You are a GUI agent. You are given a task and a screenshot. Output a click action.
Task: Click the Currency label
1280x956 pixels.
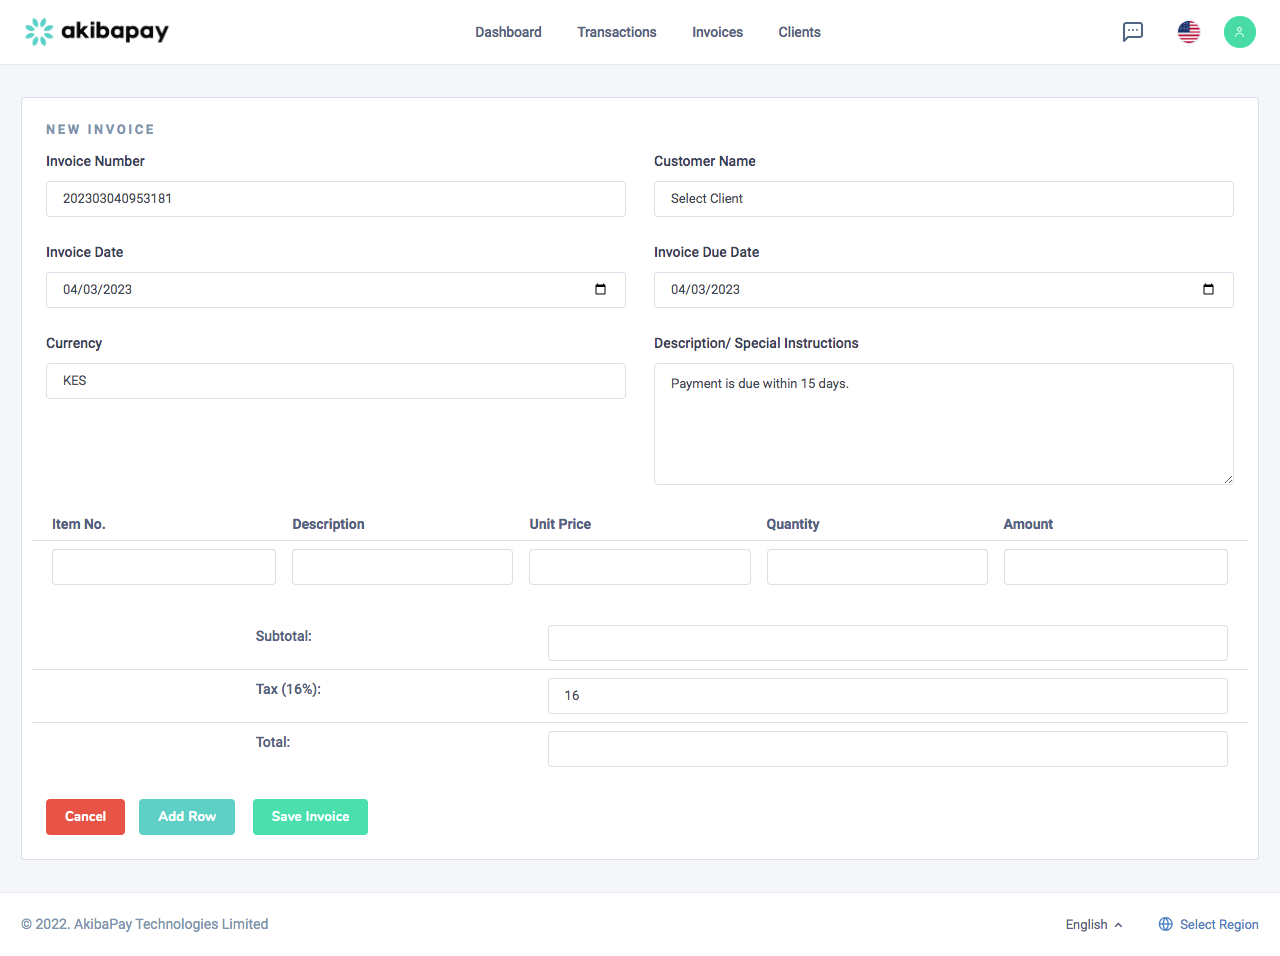coord(74,343)
